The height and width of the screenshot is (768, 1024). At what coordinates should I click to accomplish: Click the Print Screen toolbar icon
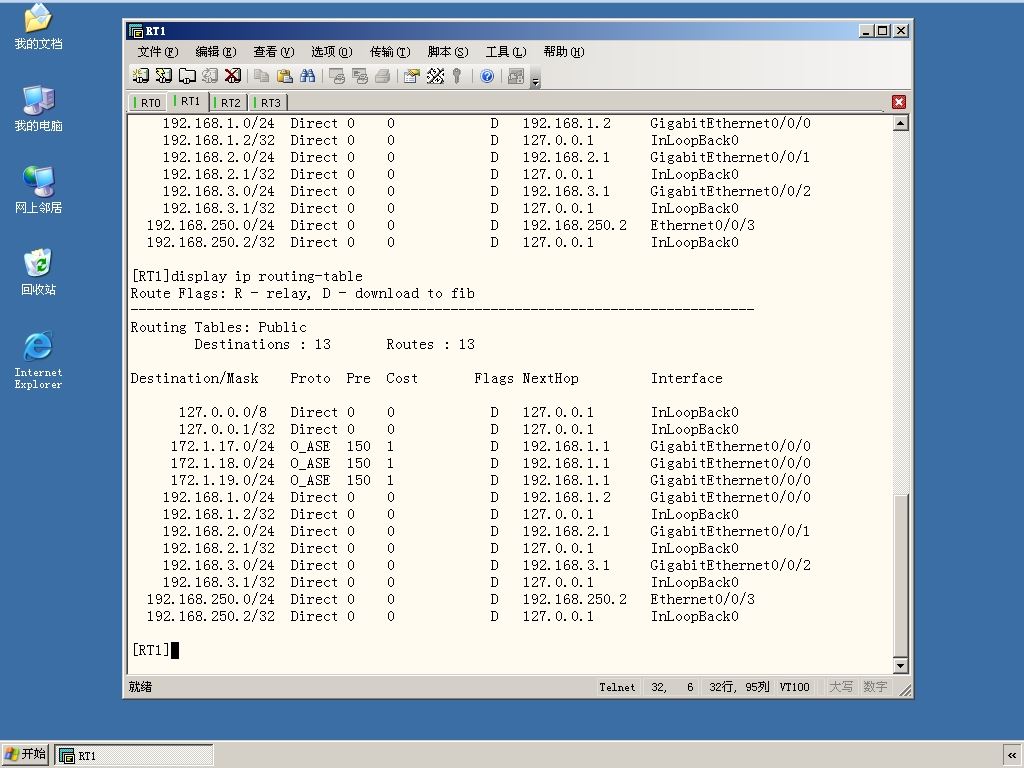pos(337,76)
